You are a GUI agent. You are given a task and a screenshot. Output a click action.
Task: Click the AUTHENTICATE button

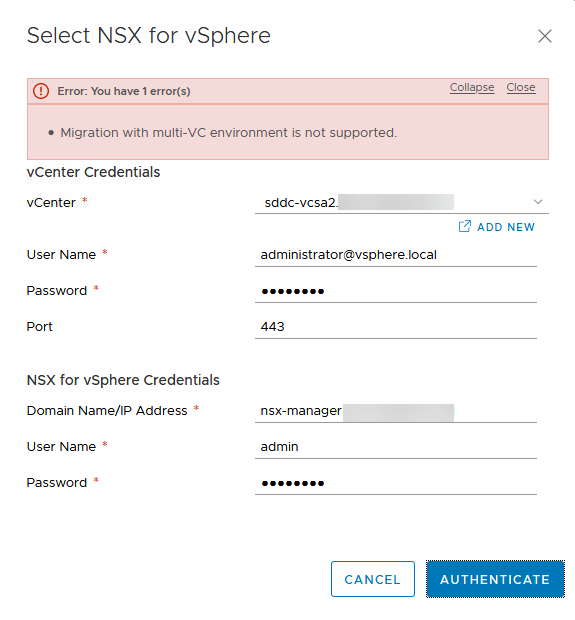point(495,579)
